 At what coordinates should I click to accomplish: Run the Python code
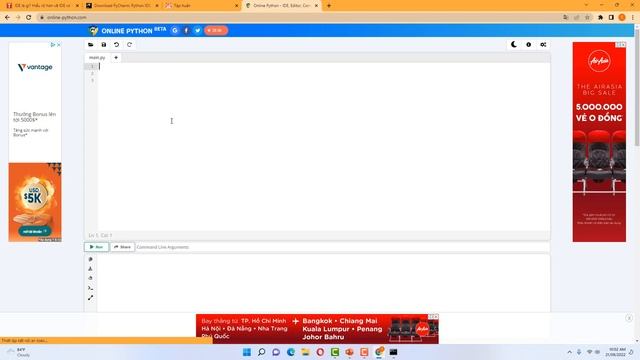click(97, 247)
